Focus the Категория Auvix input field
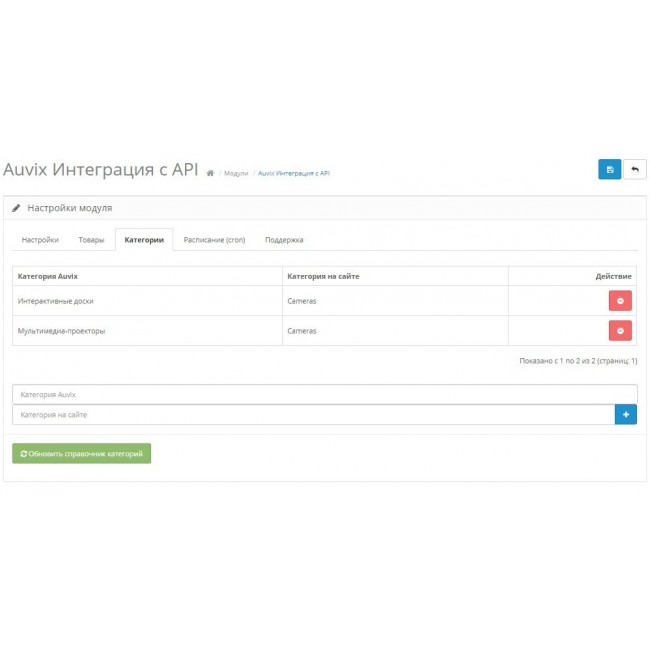 (324, 395)
